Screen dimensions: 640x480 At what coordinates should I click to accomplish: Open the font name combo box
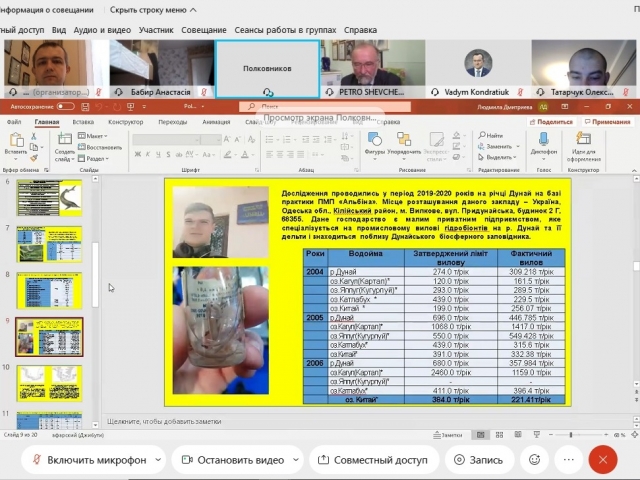point(166,140)
